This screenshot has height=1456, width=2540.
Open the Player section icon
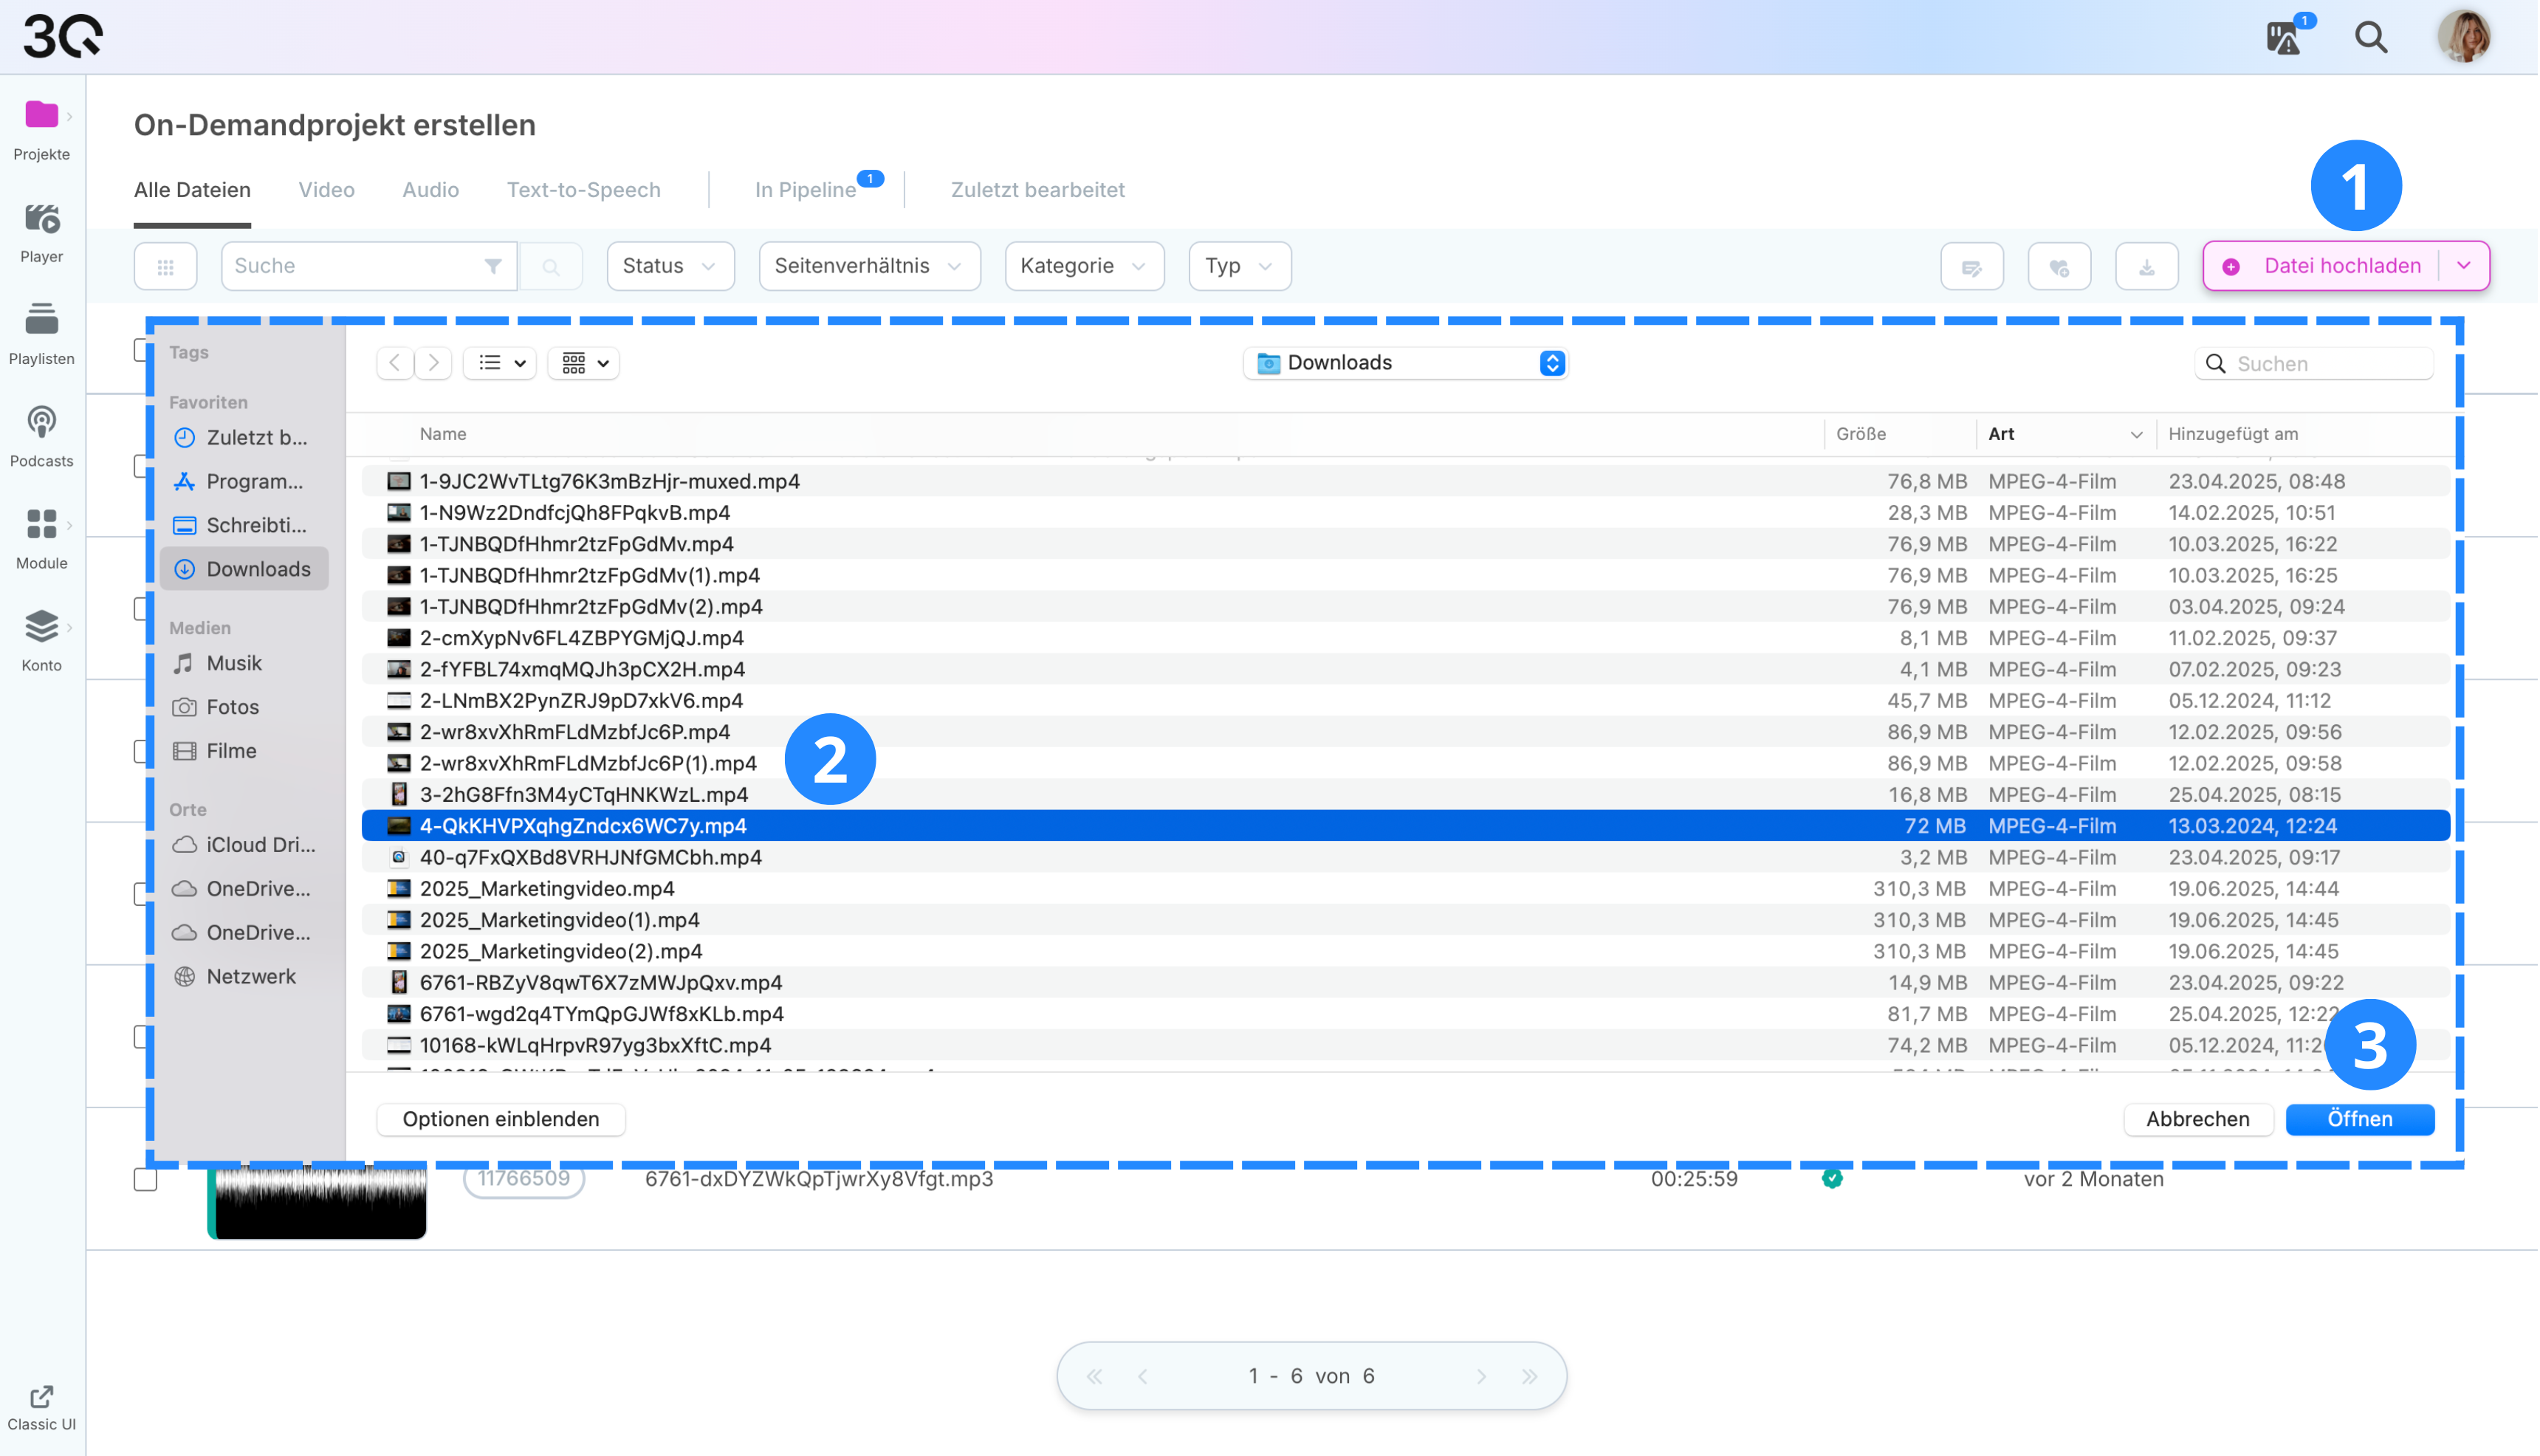click(x=41, y=219)
